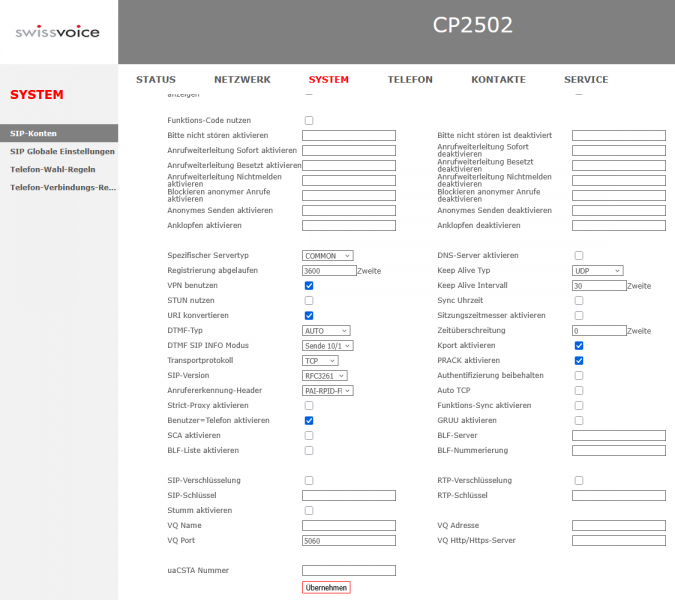675x600 pixels.
Task: Open the STATUS tab
Action: click(156, 80)
